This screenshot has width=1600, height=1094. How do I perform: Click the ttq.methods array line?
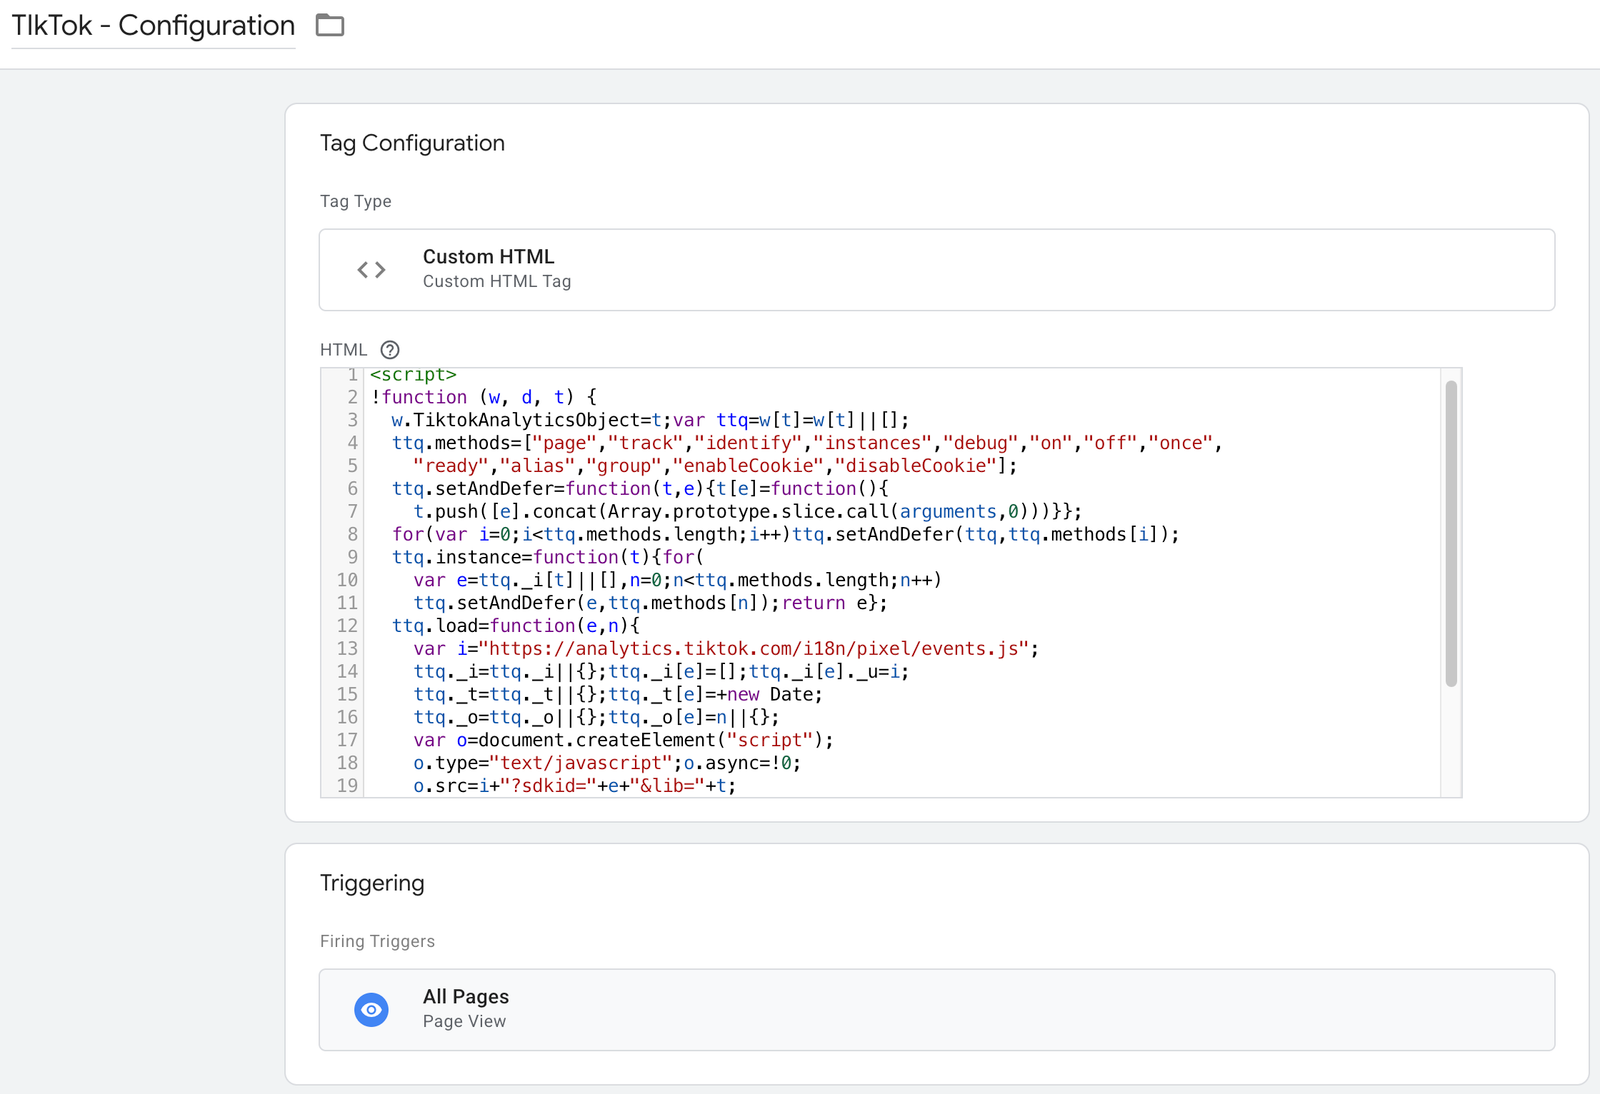click(807, 443)
